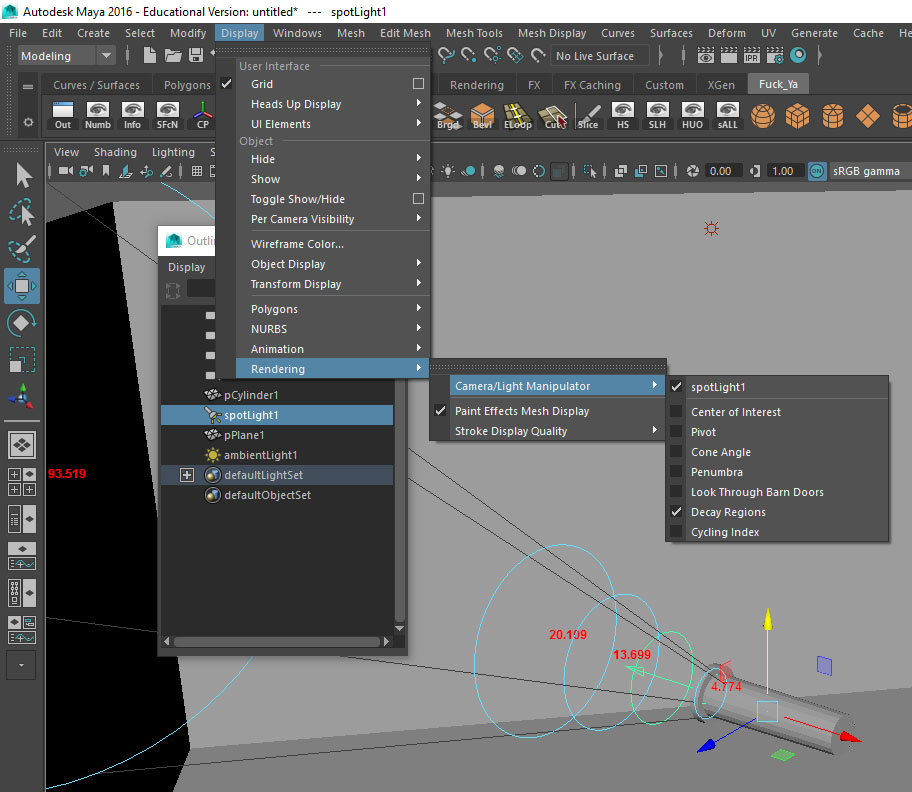Activate the Rotate tool

22,323
